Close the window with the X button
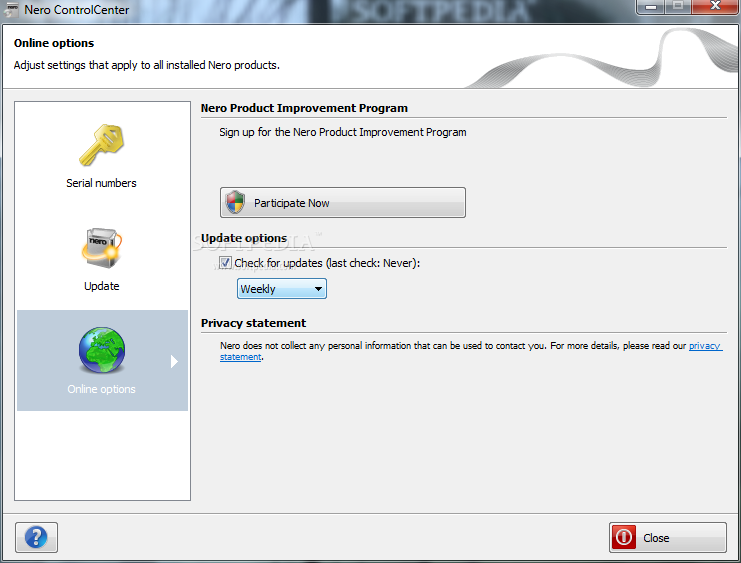This screenshot has width=741, height=563. coord(715,7)
